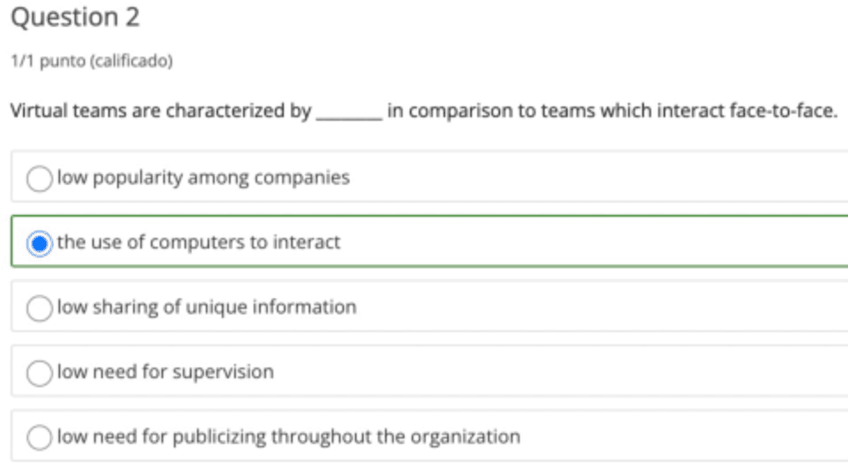Choose the "low sharing of unique information" radio
The width and height of the screenshot is (848, 467).
pyautogui.click(x=39, y=308)
